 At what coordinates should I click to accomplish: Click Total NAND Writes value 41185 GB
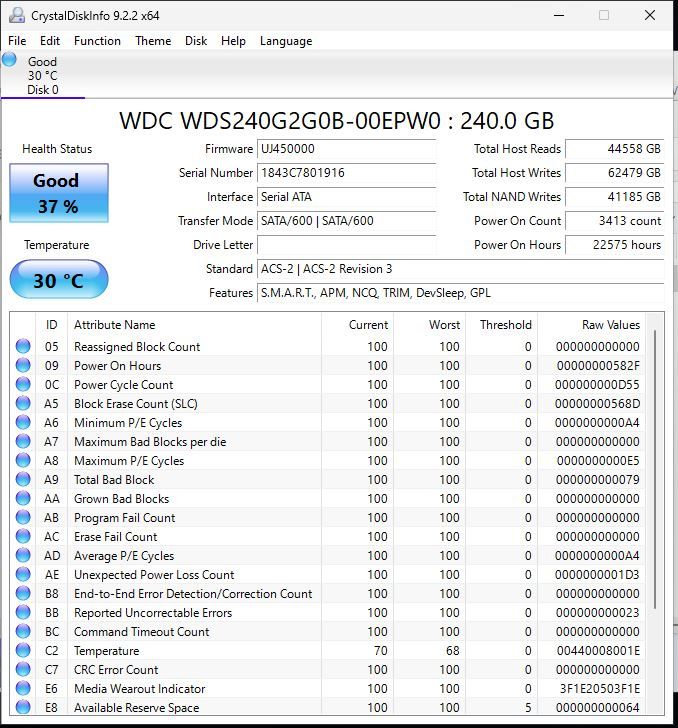click(x=615, y=197)
